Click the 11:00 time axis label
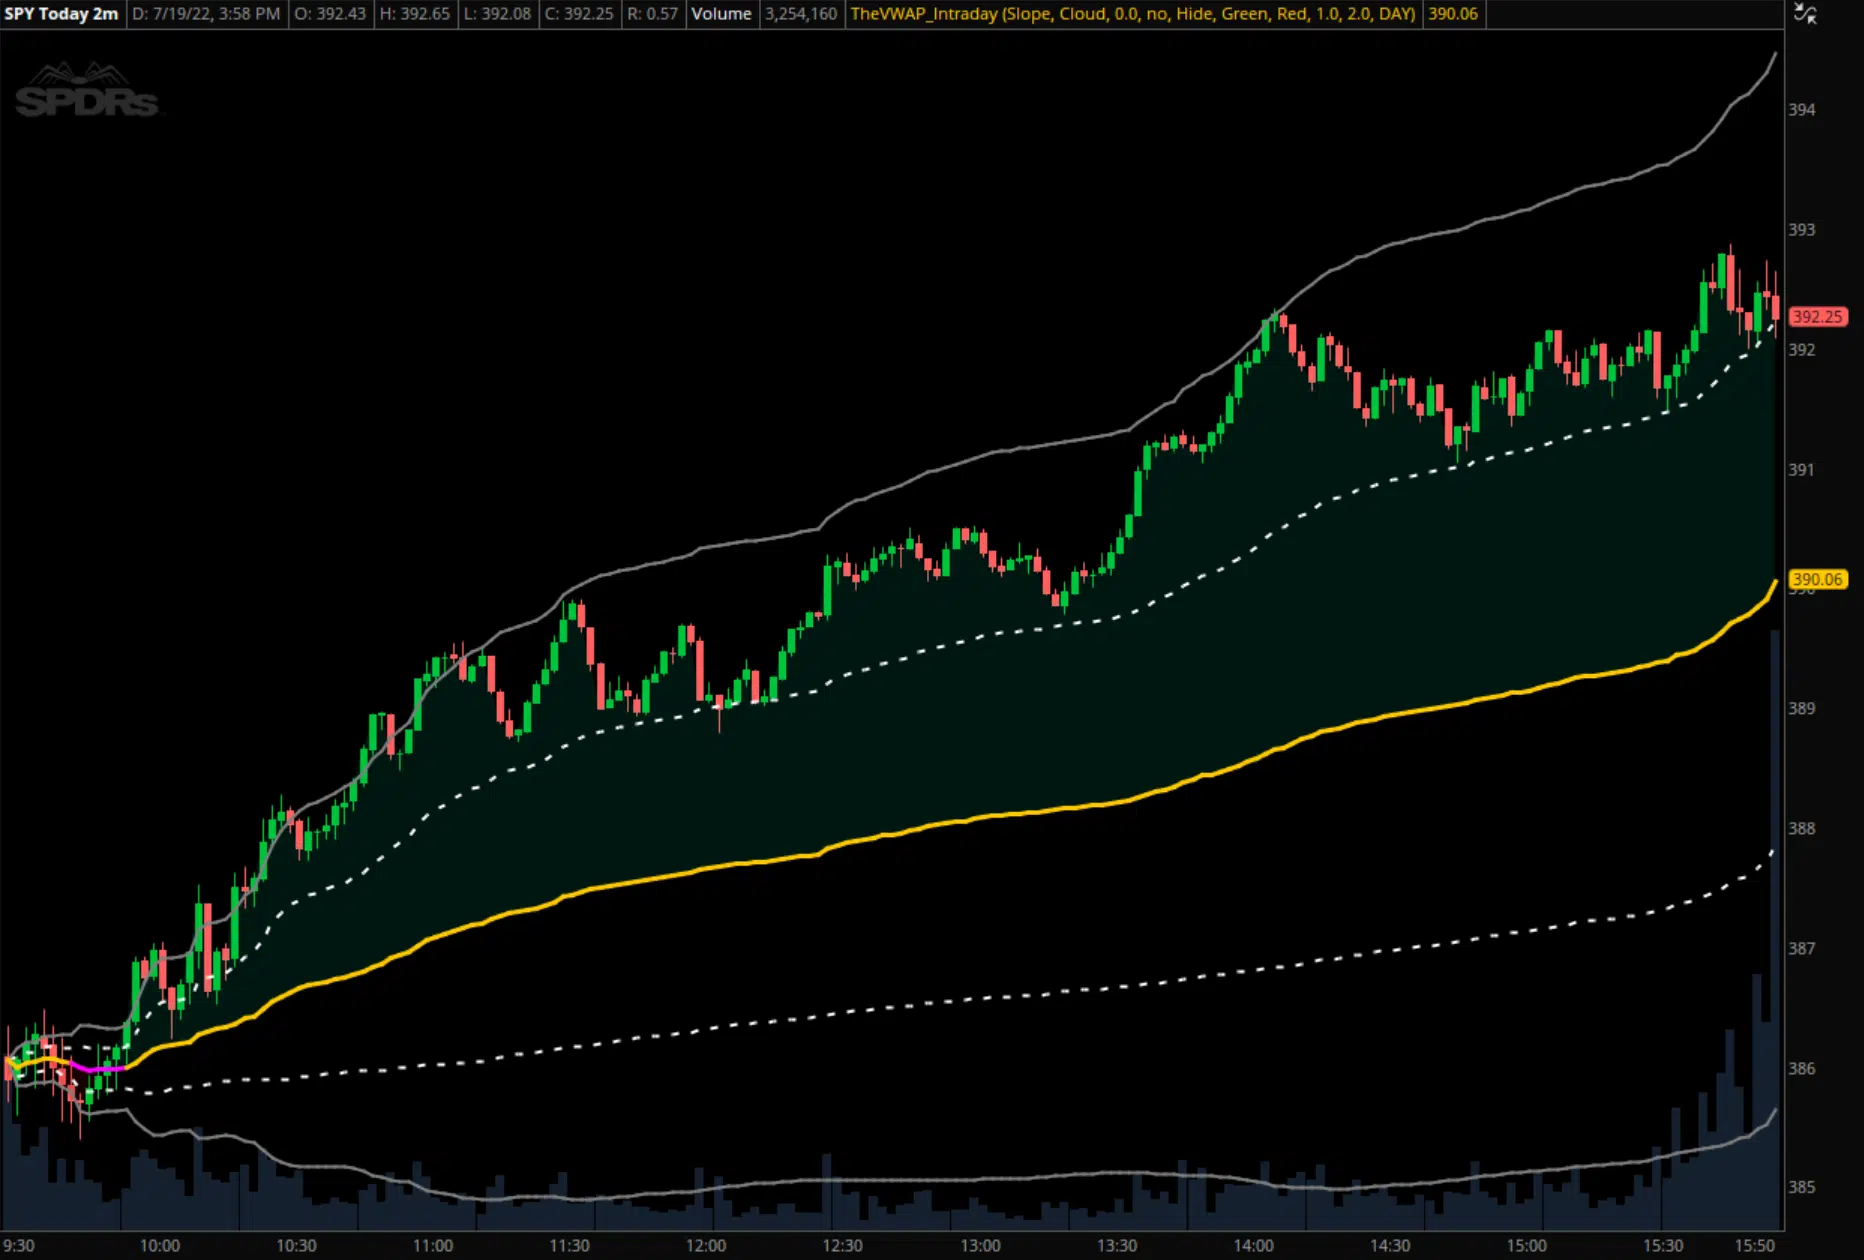Image resolution: width=1864 pixels, height=1260 pixels. pos(433,1245)
